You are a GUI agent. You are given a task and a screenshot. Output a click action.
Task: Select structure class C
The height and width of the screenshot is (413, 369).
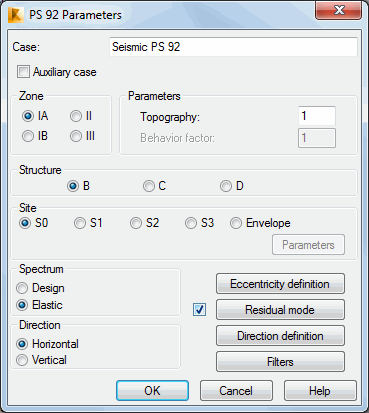tap(149, 186)
